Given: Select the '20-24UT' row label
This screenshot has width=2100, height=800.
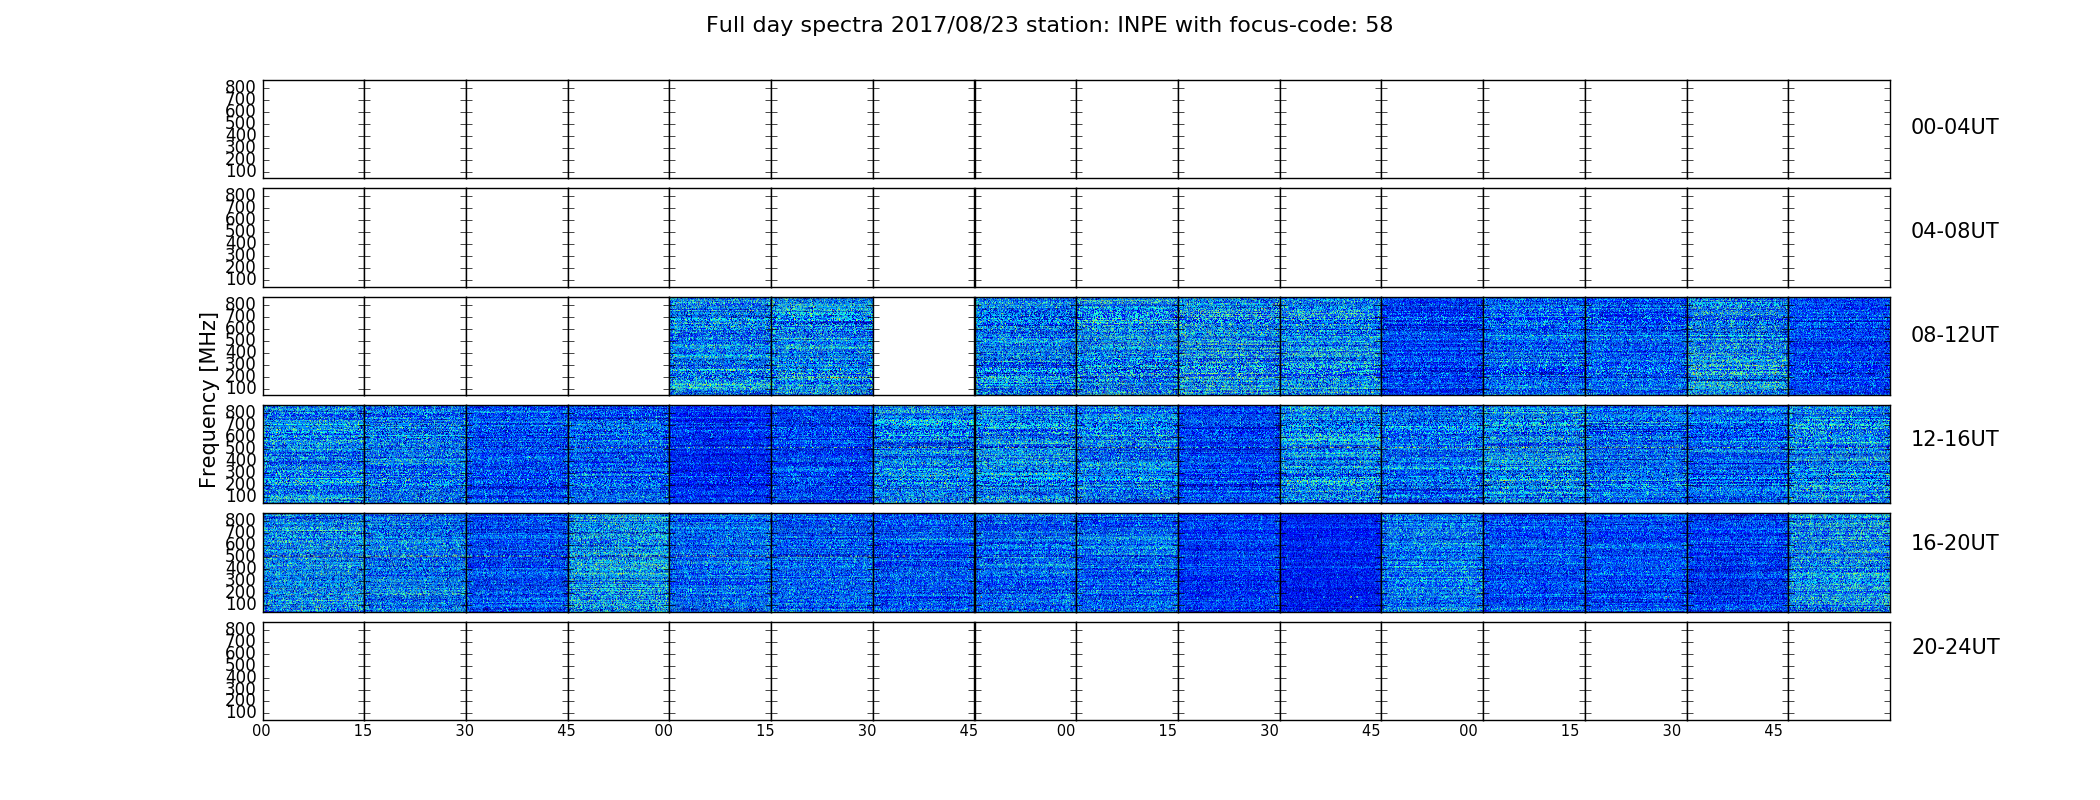Looking at the screenshot, I should pos(1954,647).
